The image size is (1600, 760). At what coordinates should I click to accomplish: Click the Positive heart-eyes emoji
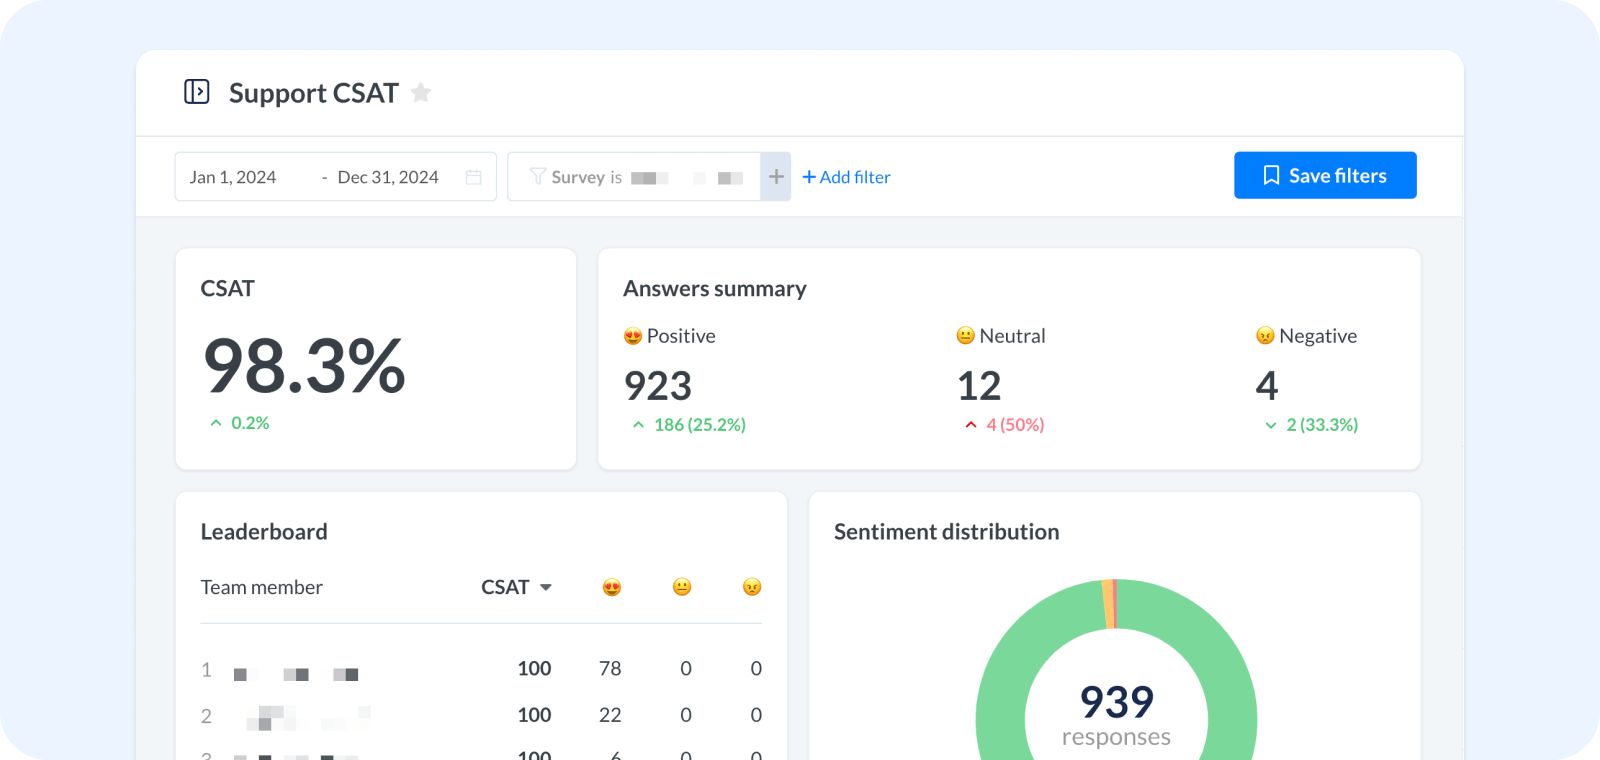coord(632,336)
